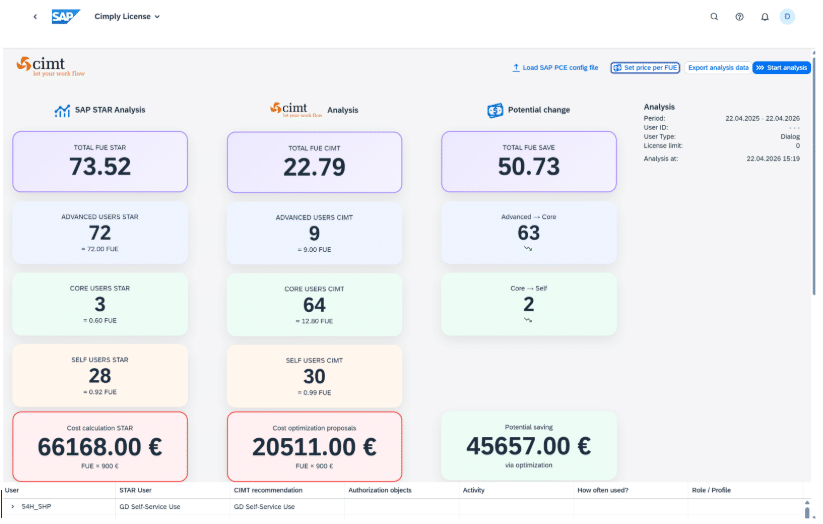
Task: Open the notifications bell
Action: pos(765,17)
